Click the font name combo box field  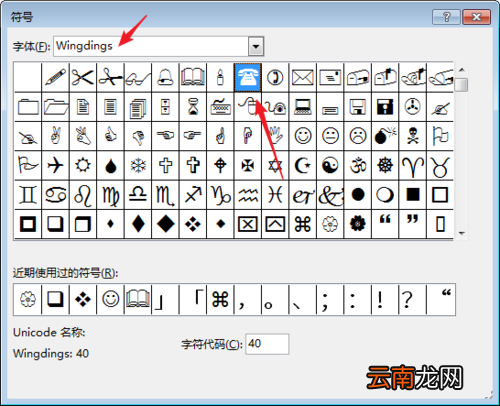[x=158, y=46]
